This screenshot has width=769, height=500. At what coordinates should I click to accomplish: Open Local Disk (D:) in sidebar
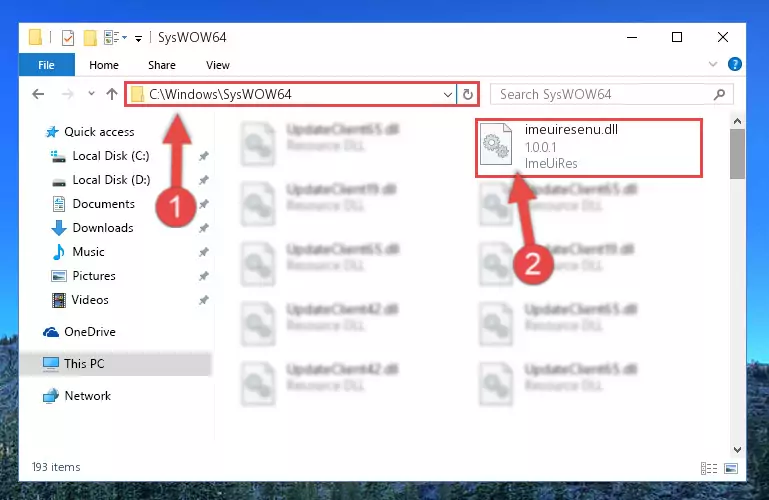(x=111, y=180)
